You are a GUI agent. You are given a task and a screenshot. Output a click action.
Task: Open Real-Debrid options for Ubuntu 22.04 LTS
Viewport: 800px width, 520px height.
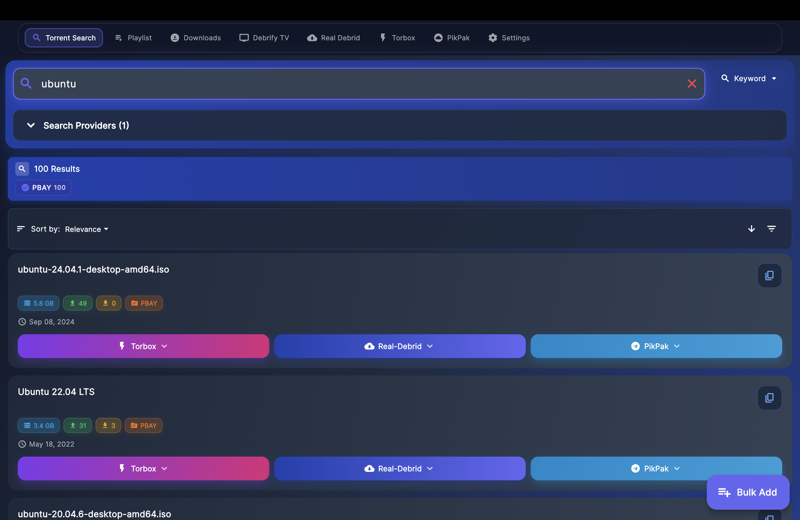(399, 468)
